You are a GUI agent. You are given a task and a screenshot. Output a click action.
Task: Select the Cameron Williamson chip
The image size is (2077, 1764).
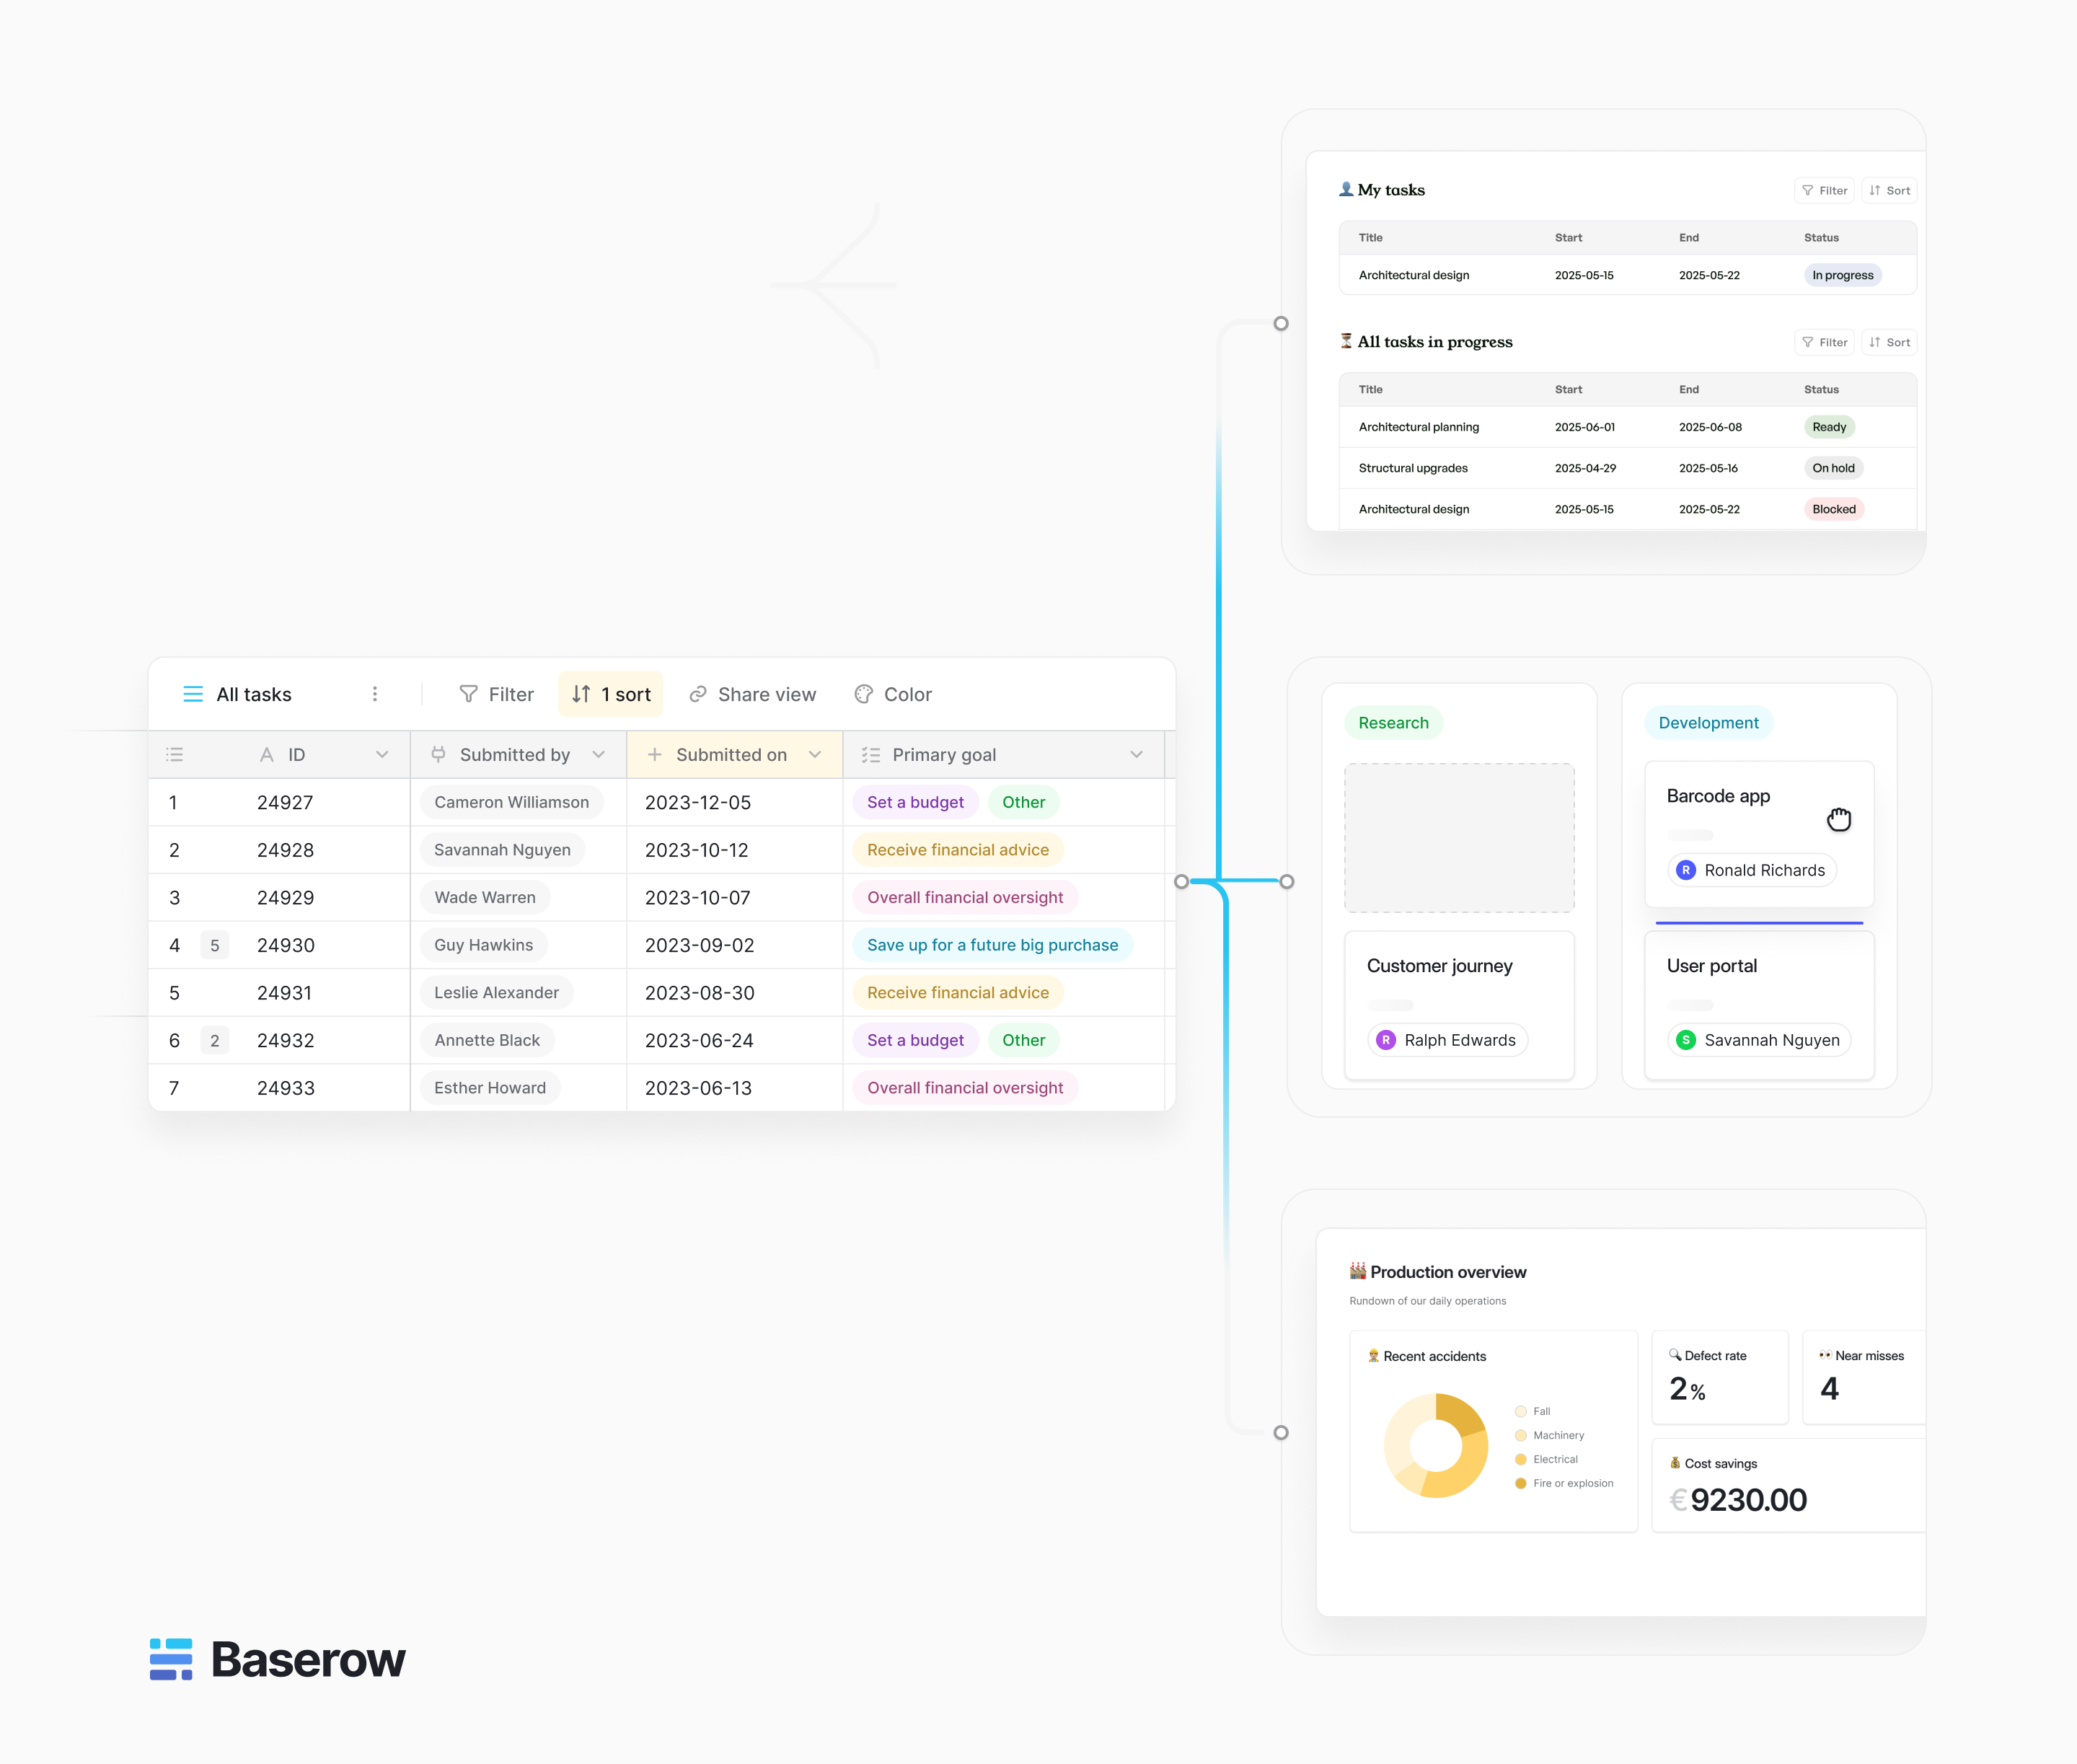click(x=512, y=802)
